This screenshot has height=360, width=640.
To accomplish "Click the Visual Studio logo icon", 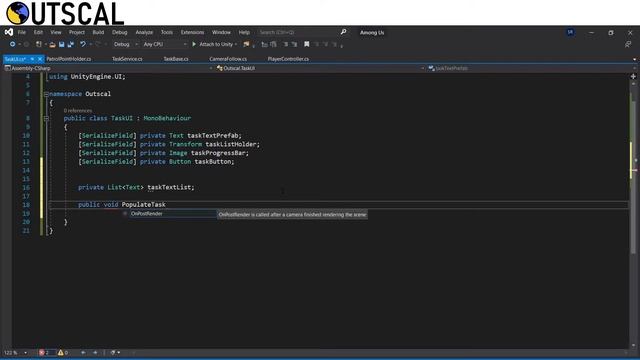I will tap(9, 32).
